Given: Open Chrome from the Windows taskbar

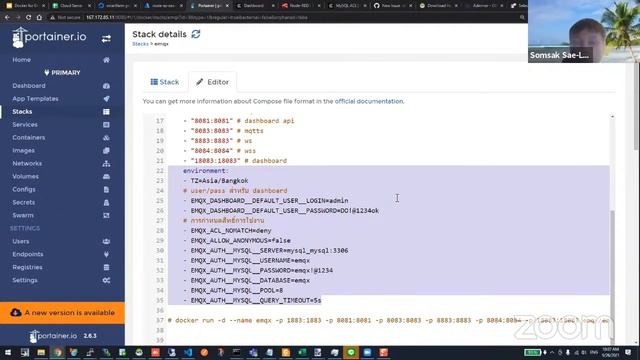Looking at the screenshot, I should (58, 352).
